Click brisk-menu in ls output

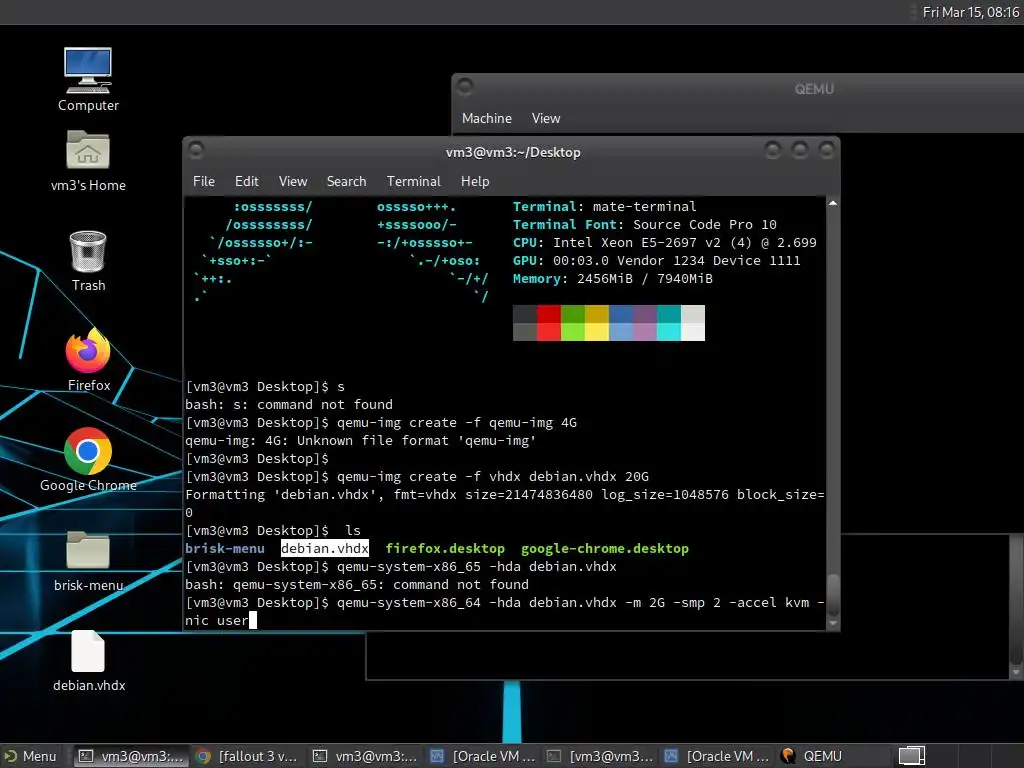click(x=225, y=549)
